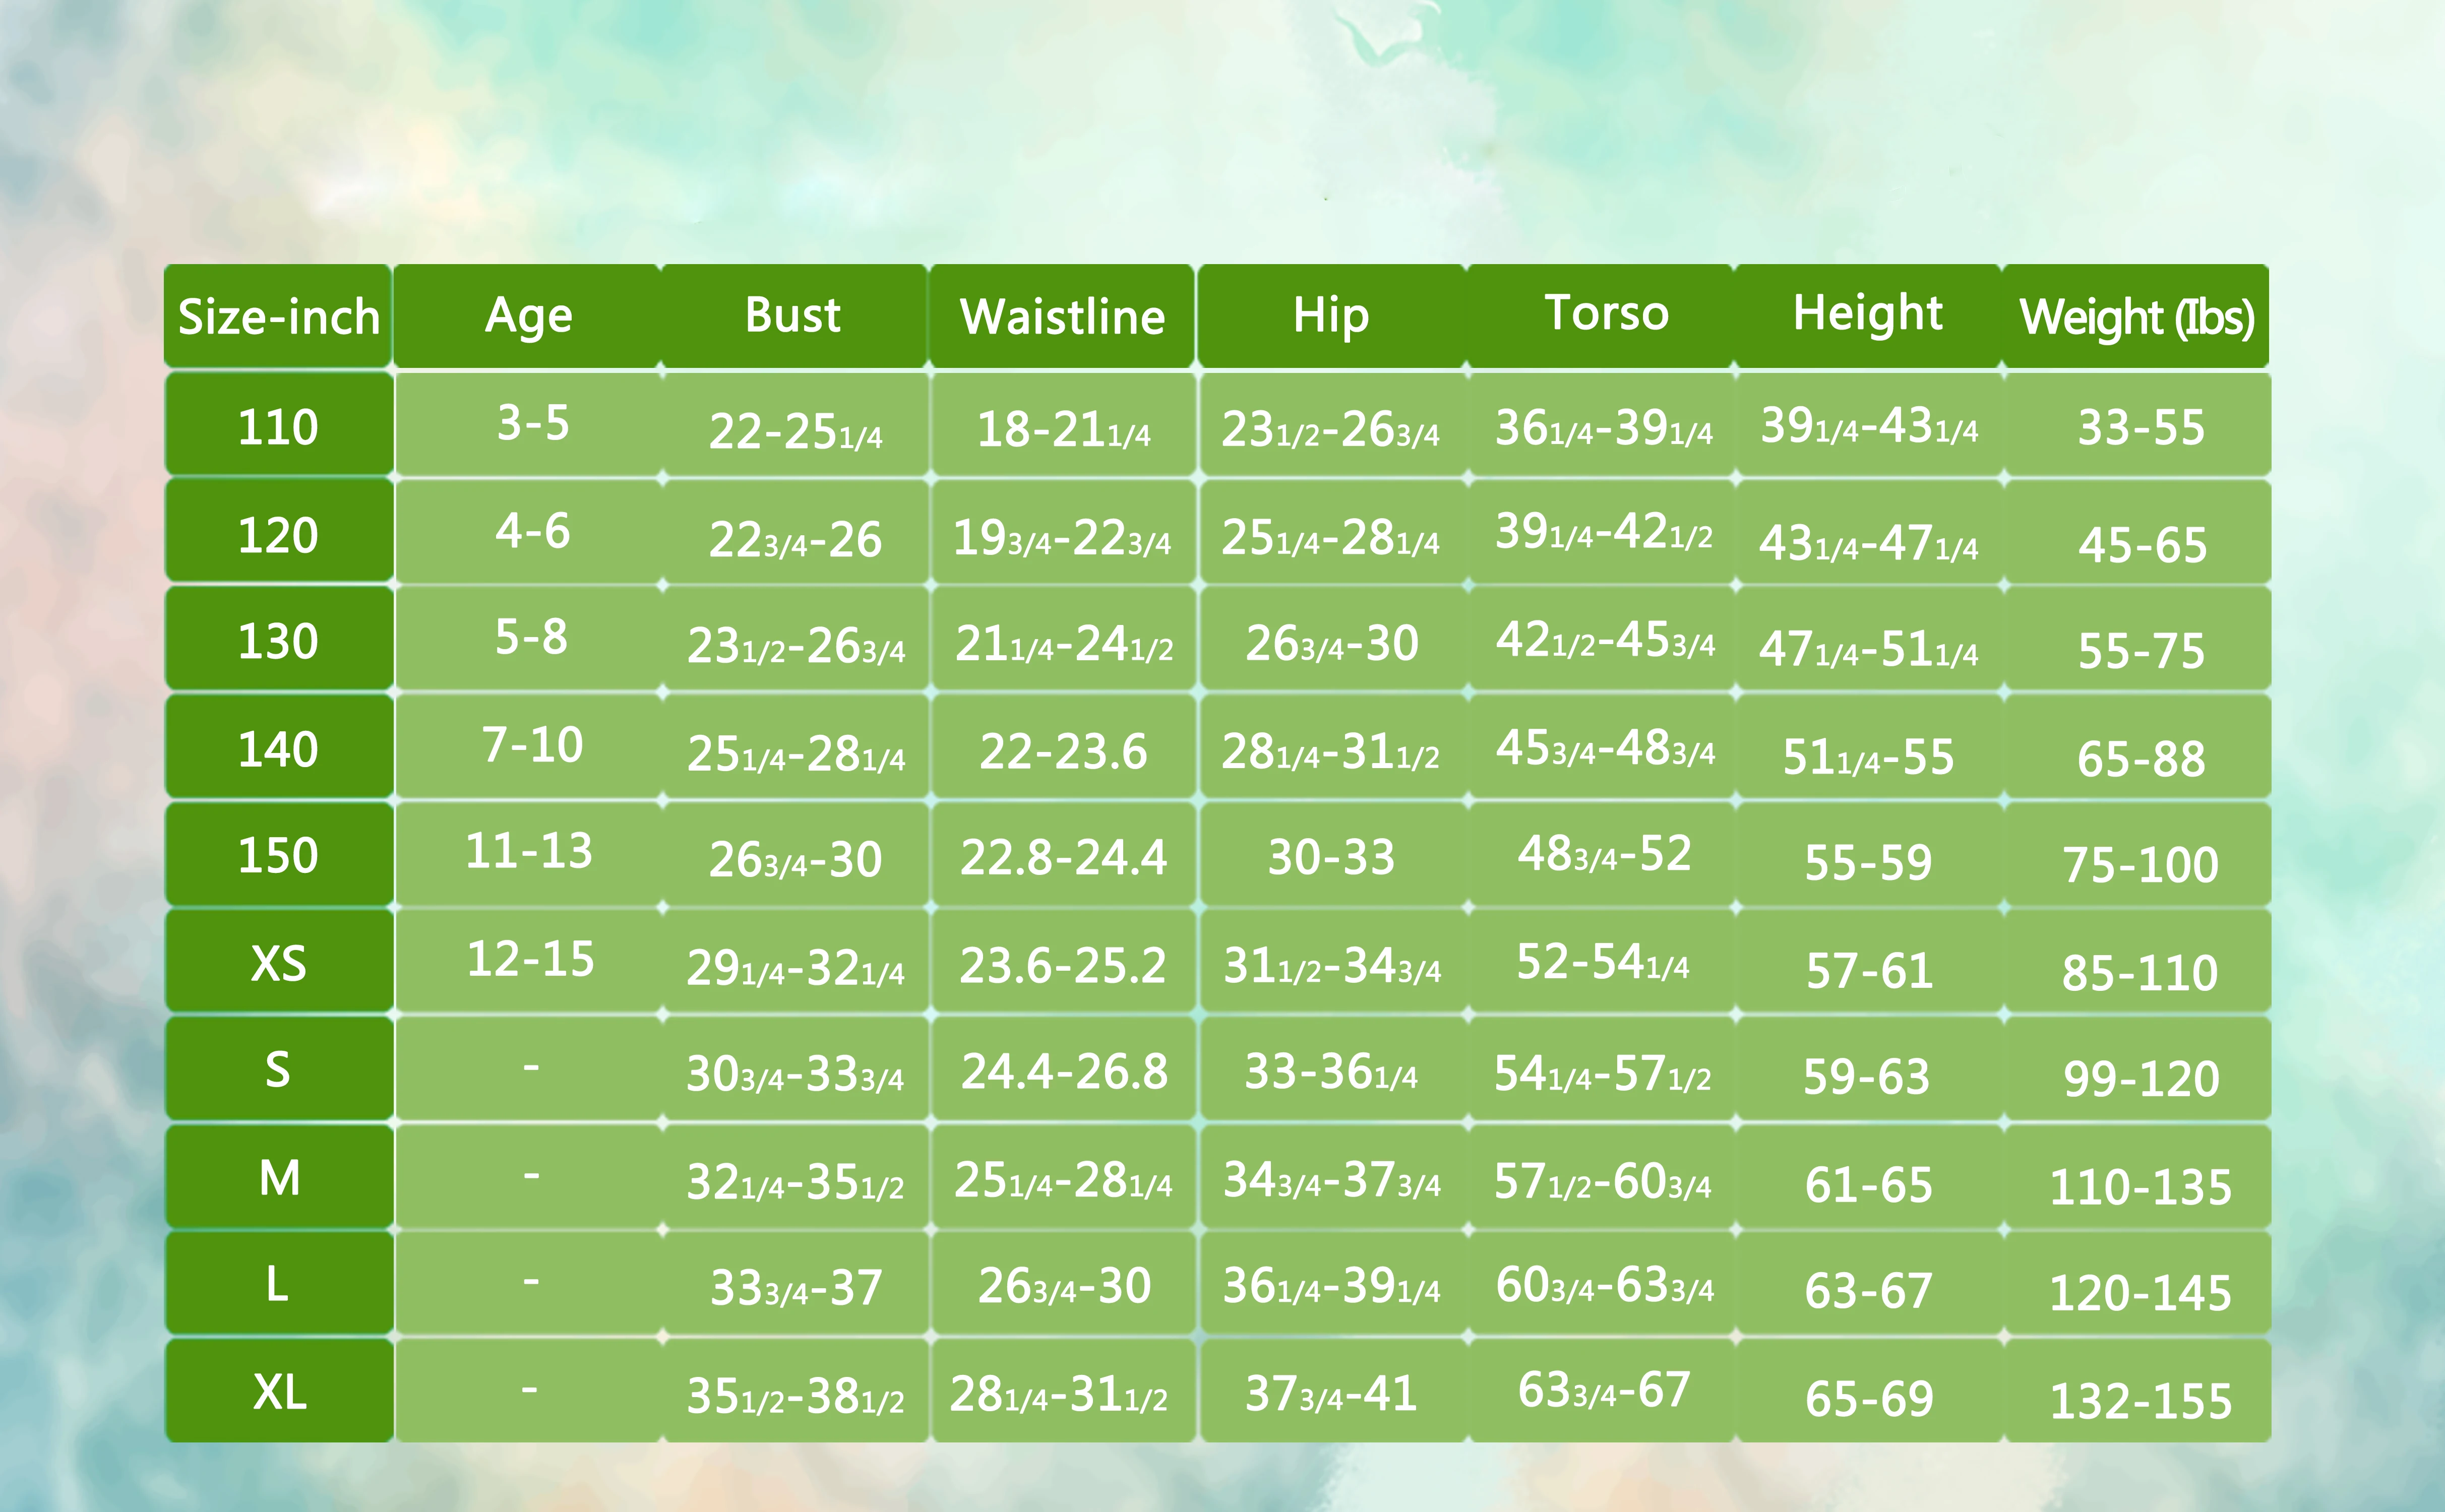Click the M size row label
Image resolution: width=2445 pixels, height=1512 pixels.
(x=278, y=1178)
